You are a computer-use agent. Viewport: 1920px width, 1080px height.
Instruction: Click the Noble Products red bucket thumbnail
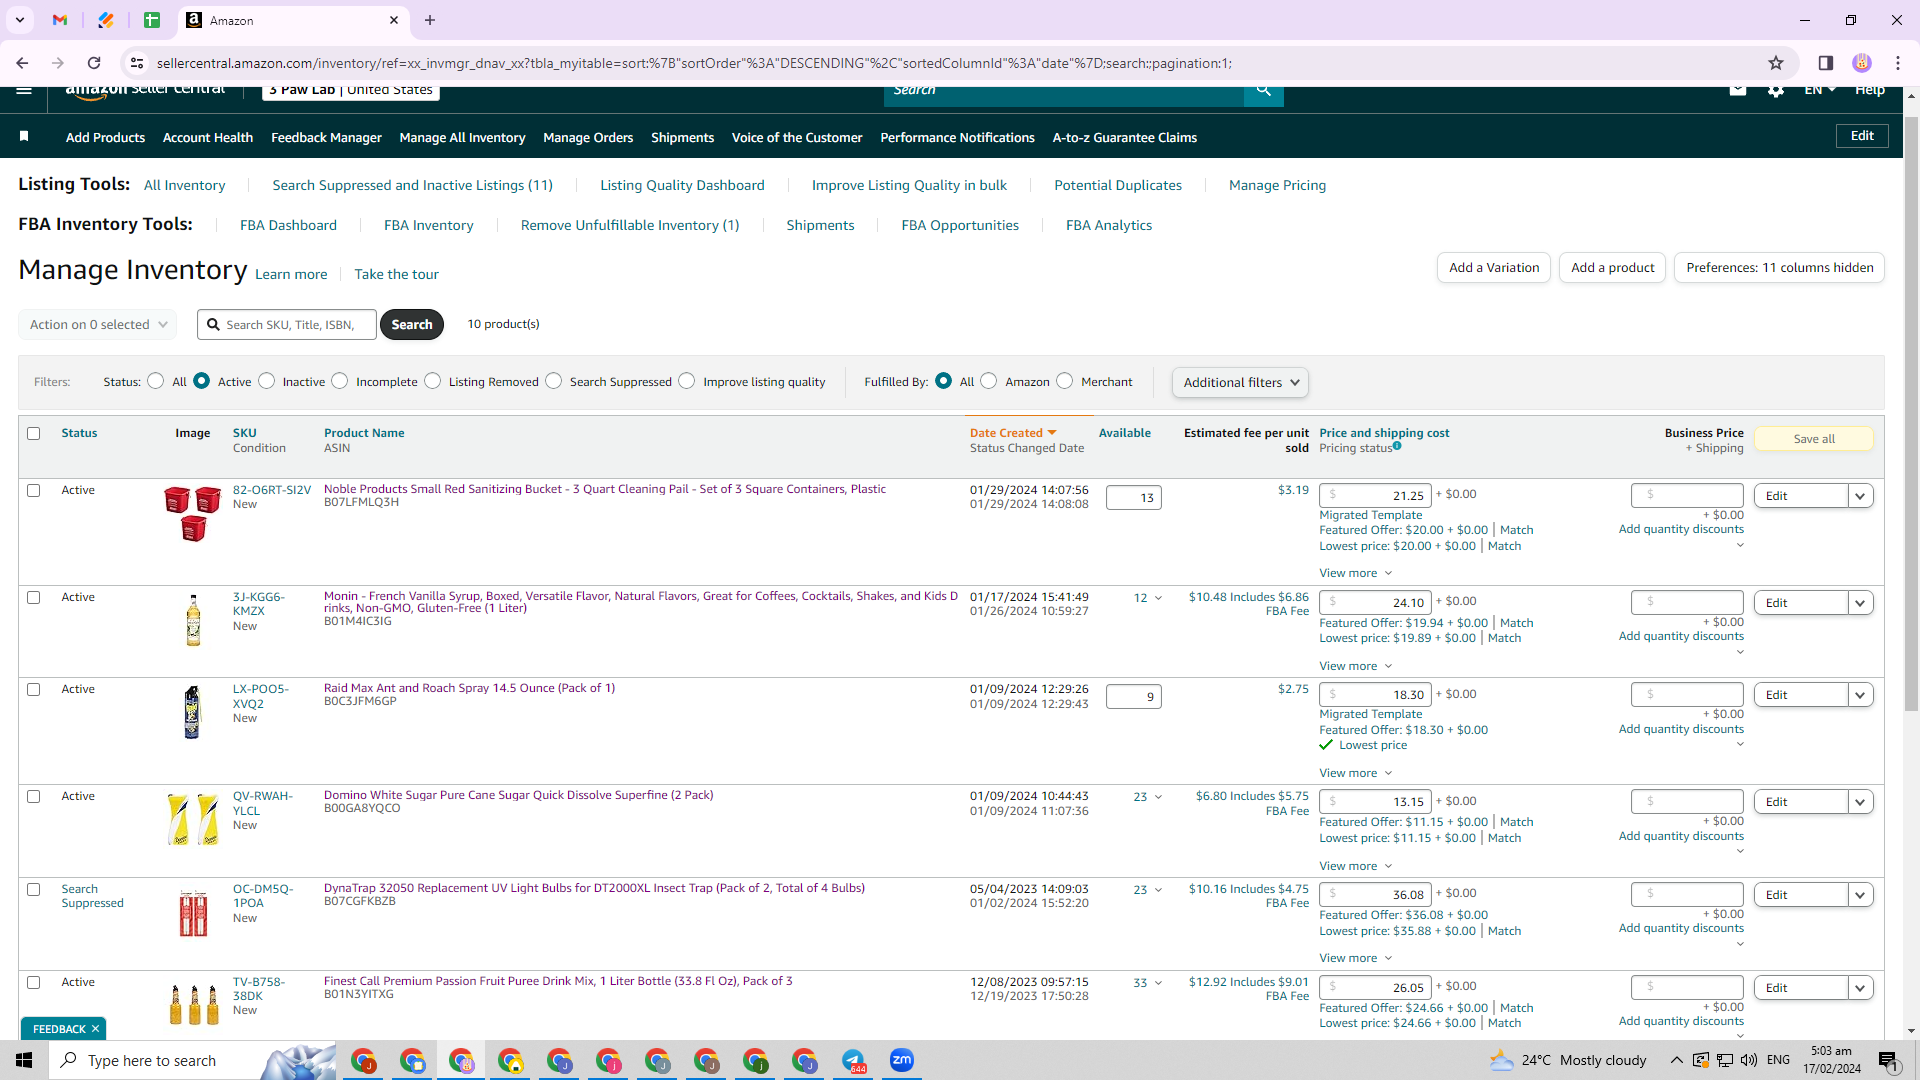pyautogui.click(x=193, y=514)
